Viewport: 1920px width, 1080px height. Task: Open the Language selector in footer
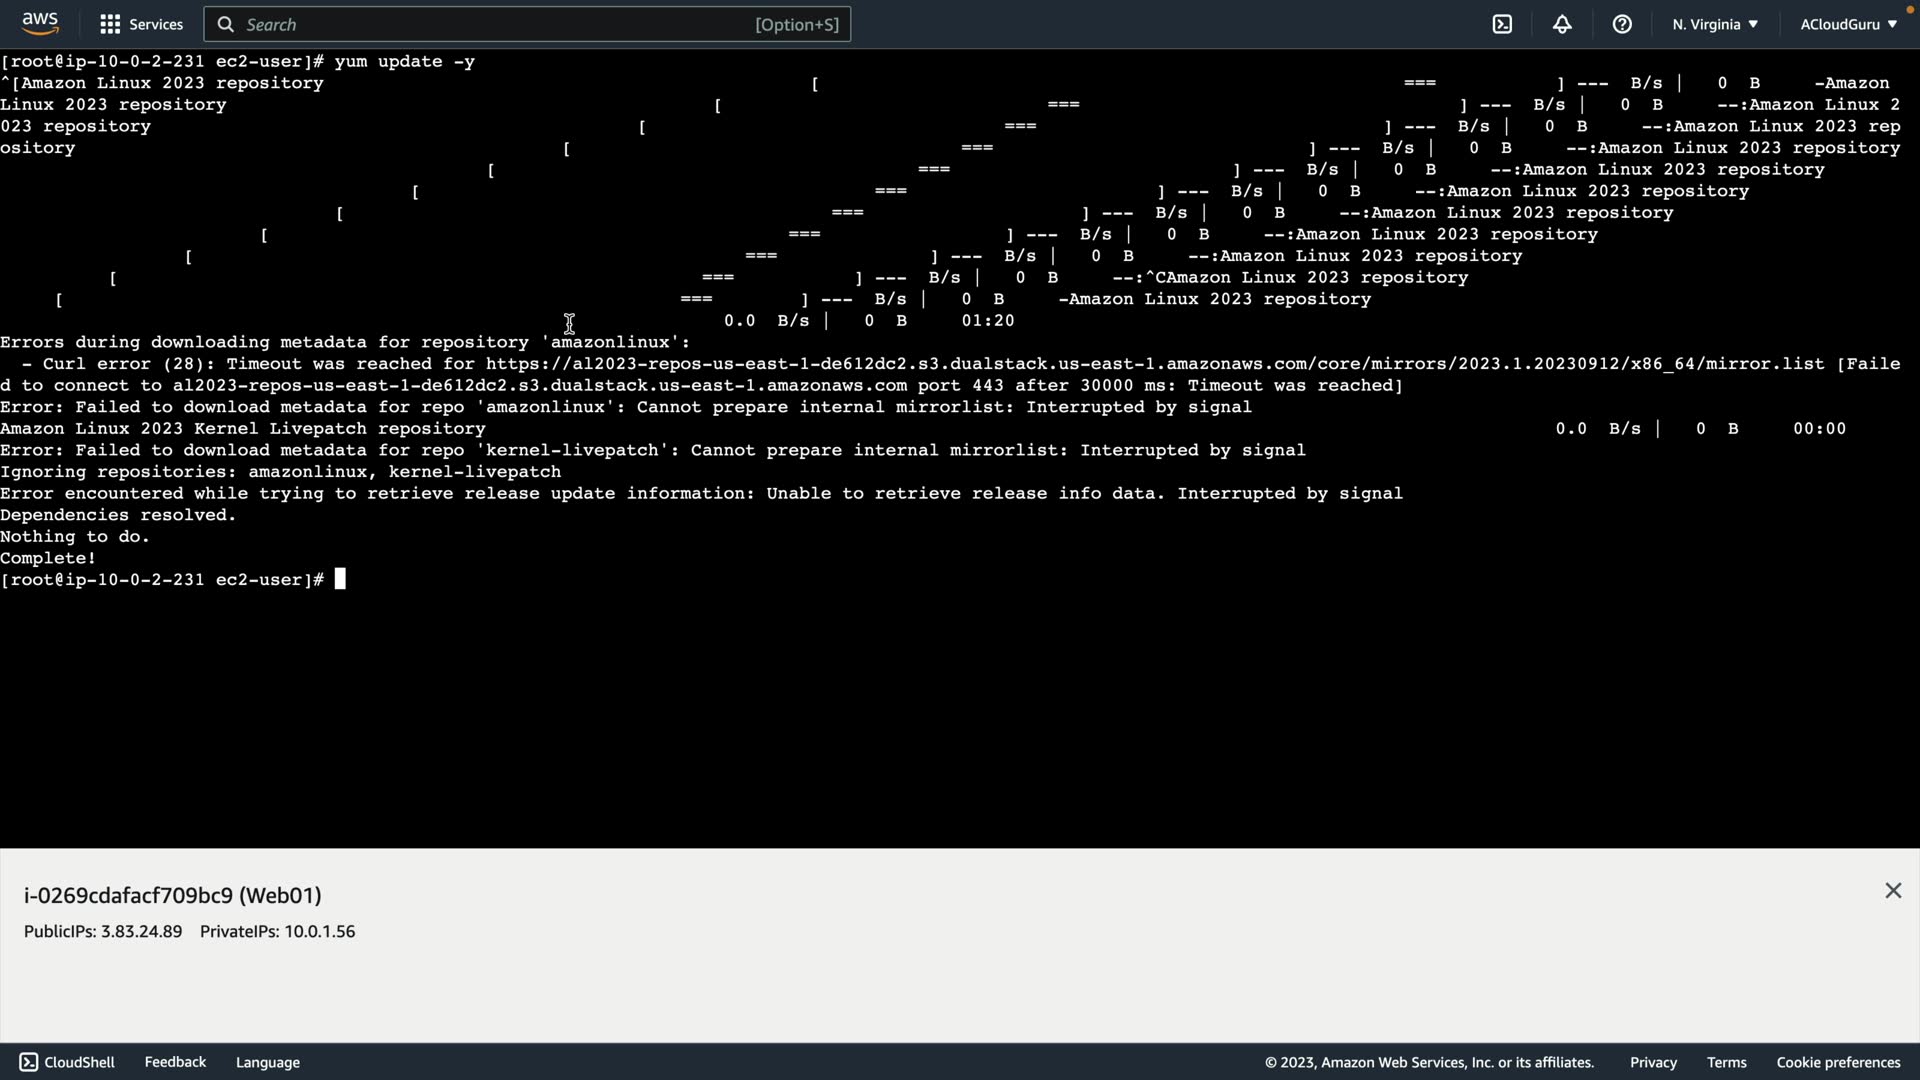(267, 1062)
